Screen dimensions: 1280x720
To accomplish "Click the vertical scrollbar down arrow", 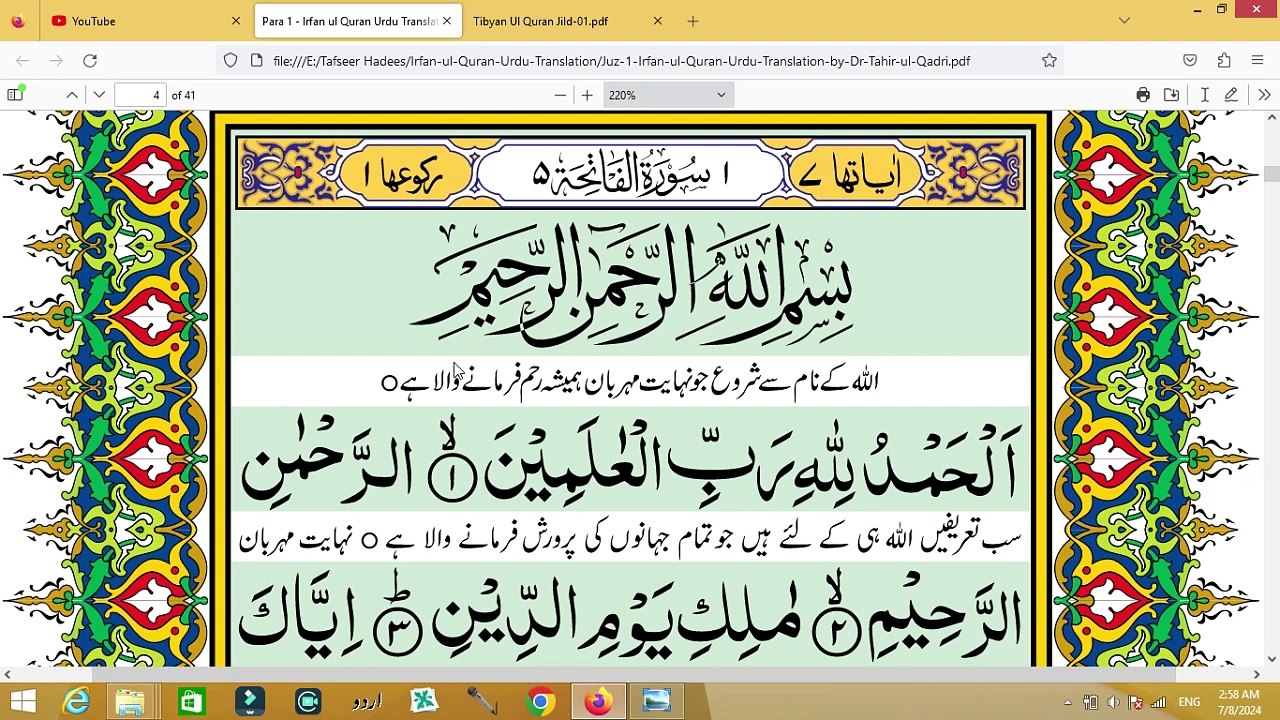I will pos(1272,659).
